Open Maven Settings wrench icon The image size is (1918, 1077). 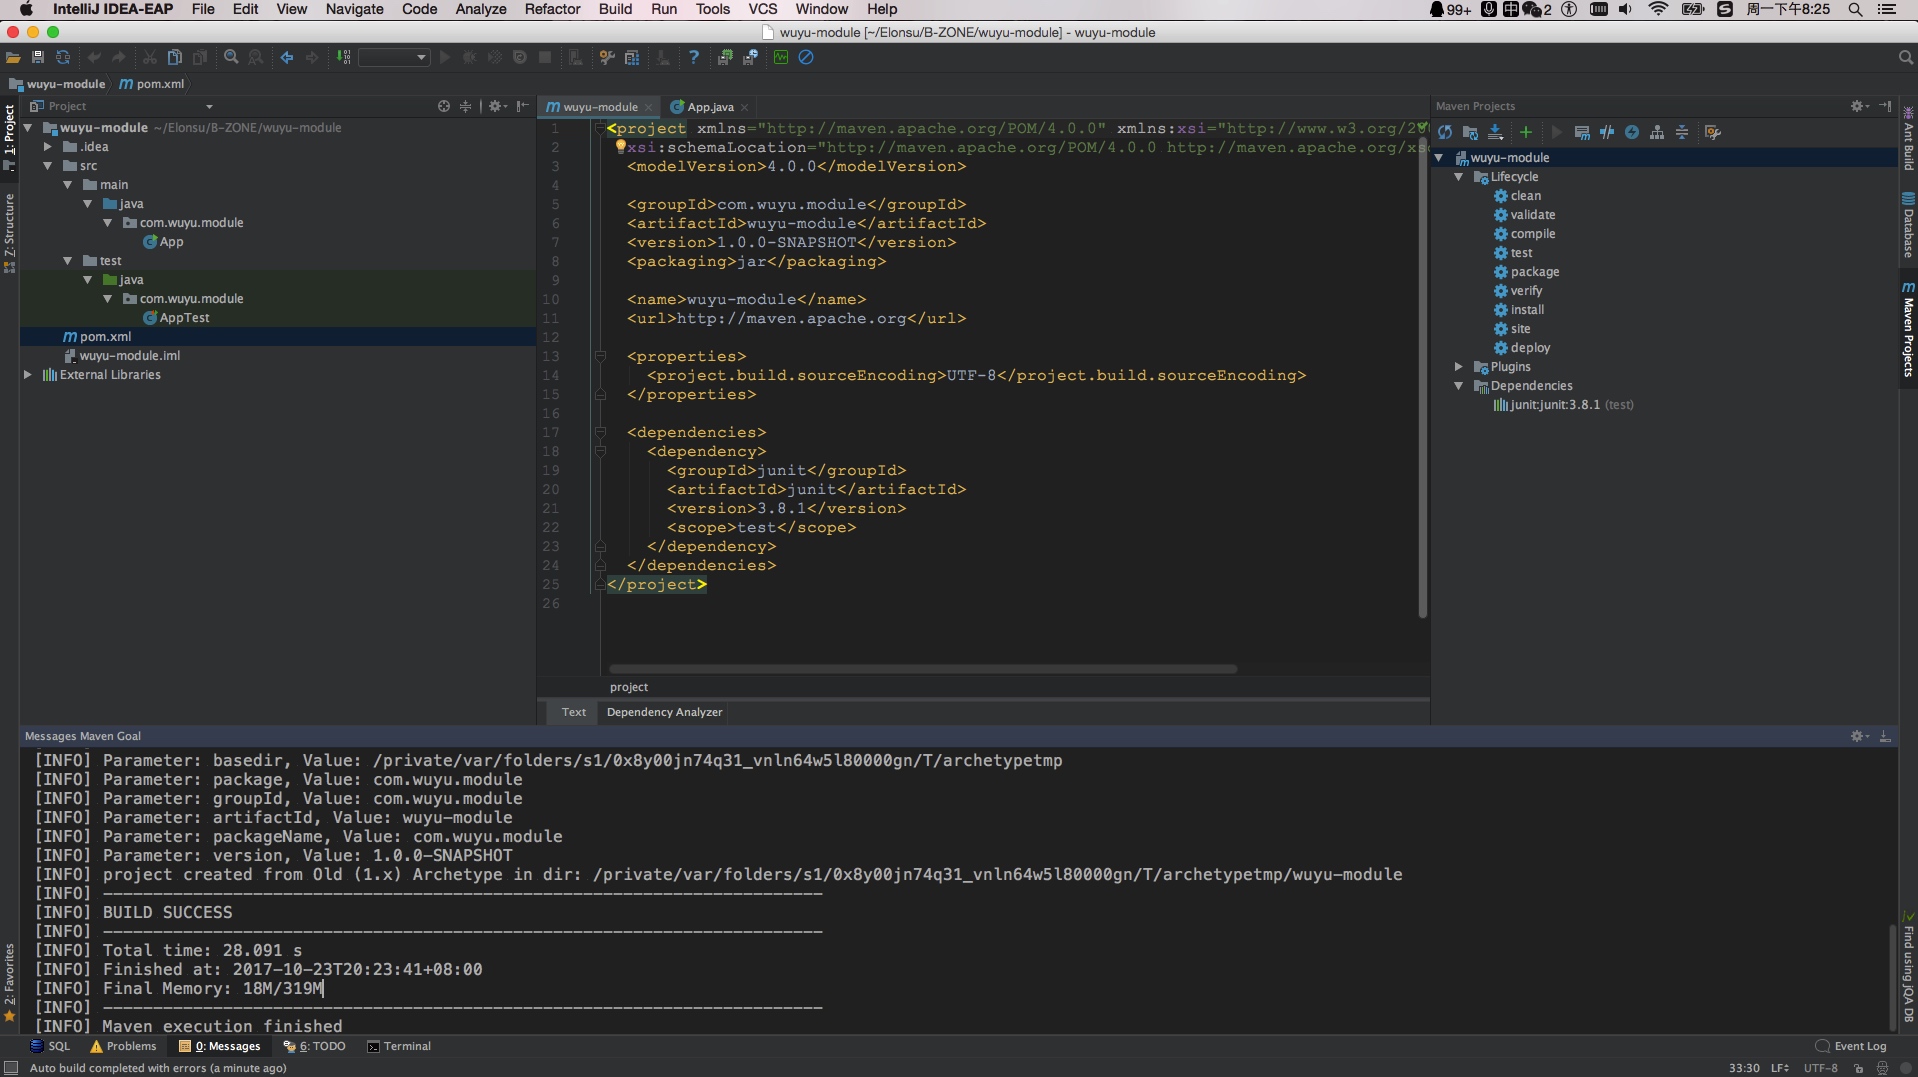[x=1713, y=132]
